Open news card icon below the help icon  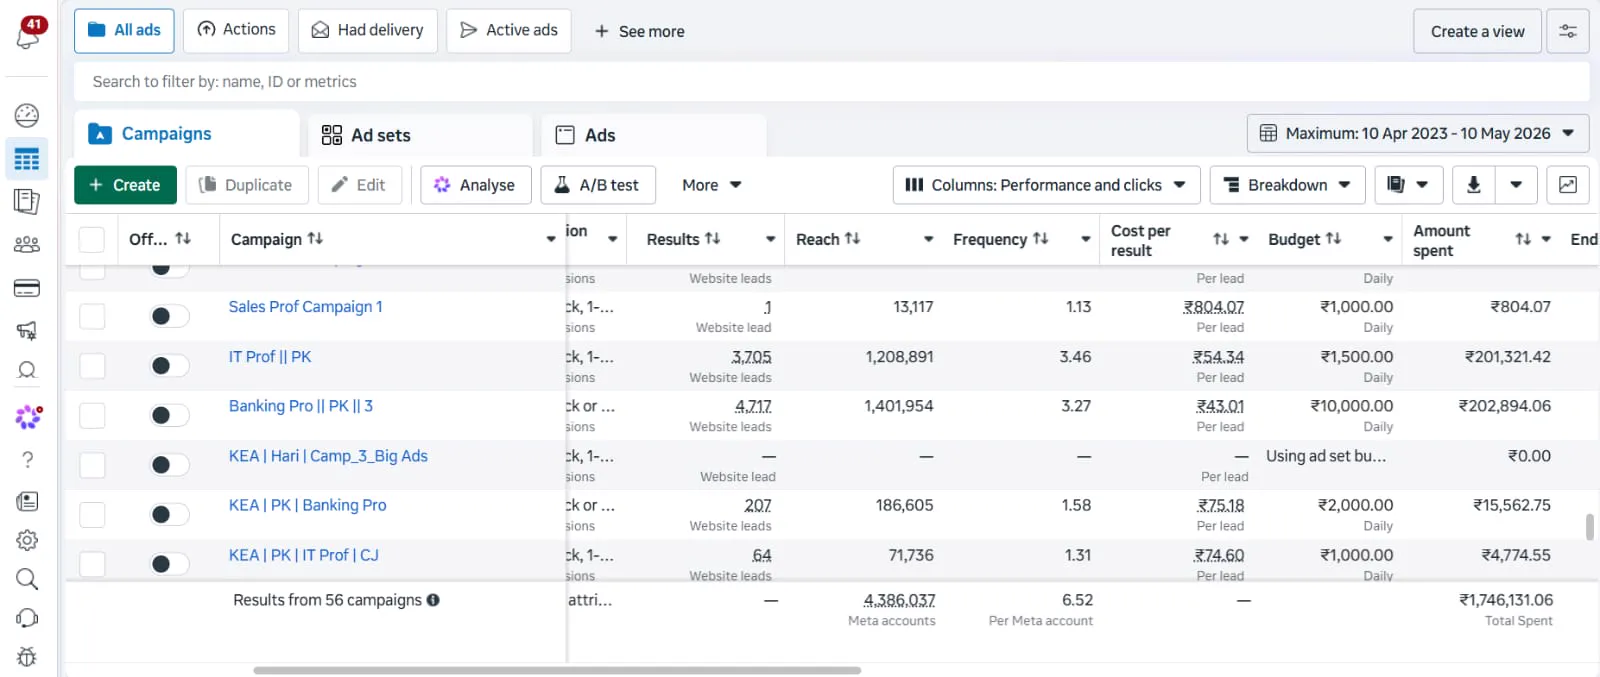coord(27,501)
